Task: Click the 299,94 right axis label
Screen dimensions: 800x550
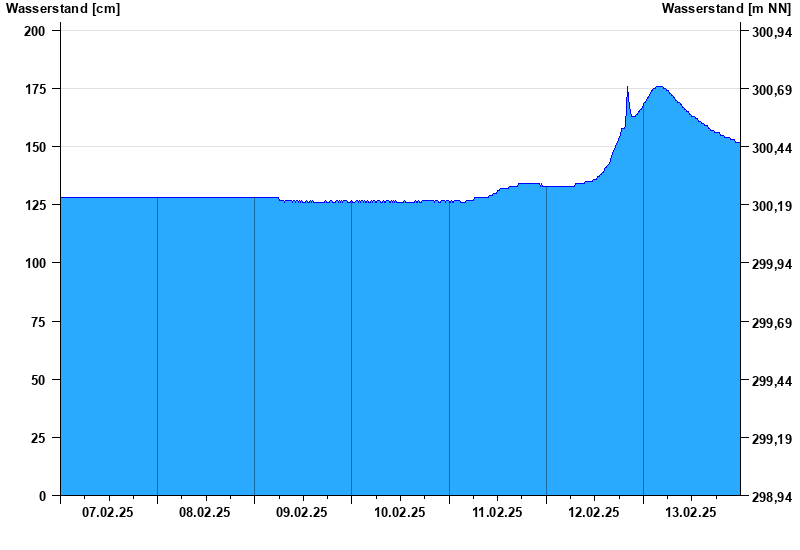Action: pyautogui.click(x=772, y=264)
